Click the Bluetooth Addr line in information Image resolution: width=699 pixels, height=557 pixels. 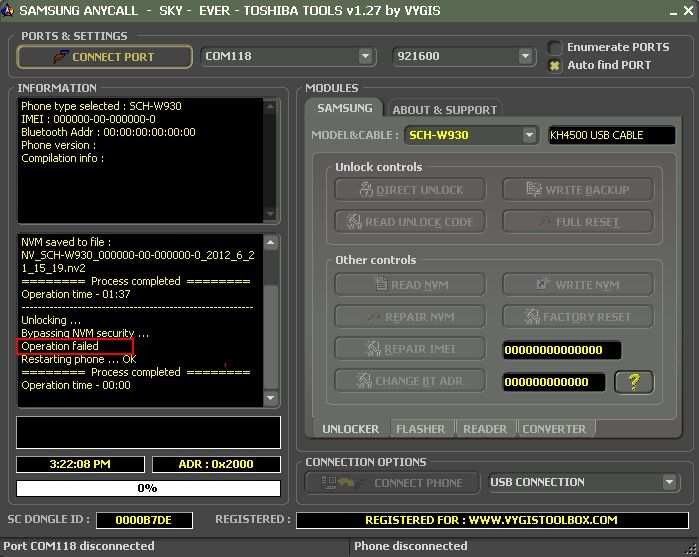[108, 132]
